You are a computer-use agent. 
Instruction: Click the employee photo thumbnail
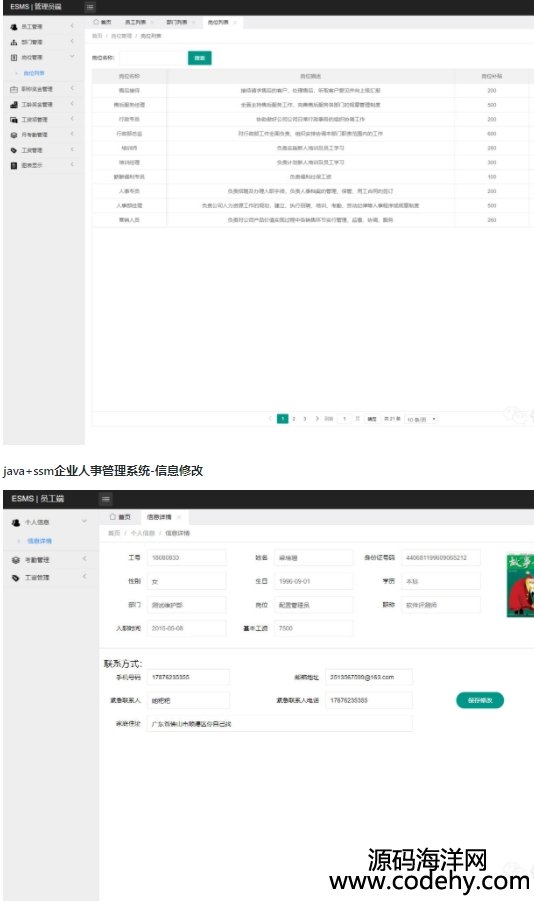pyautogui.click(x=520, y=585)
